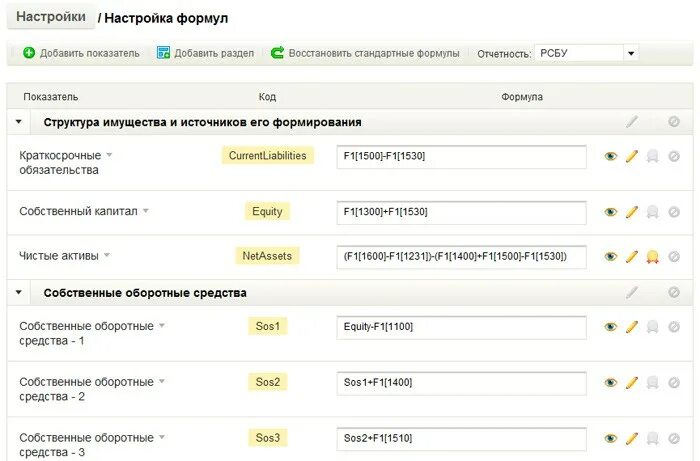The image size is (700, 461).
Task: Toggle eye visibility for CurrentLiabilities row
Action: point(611,157)
